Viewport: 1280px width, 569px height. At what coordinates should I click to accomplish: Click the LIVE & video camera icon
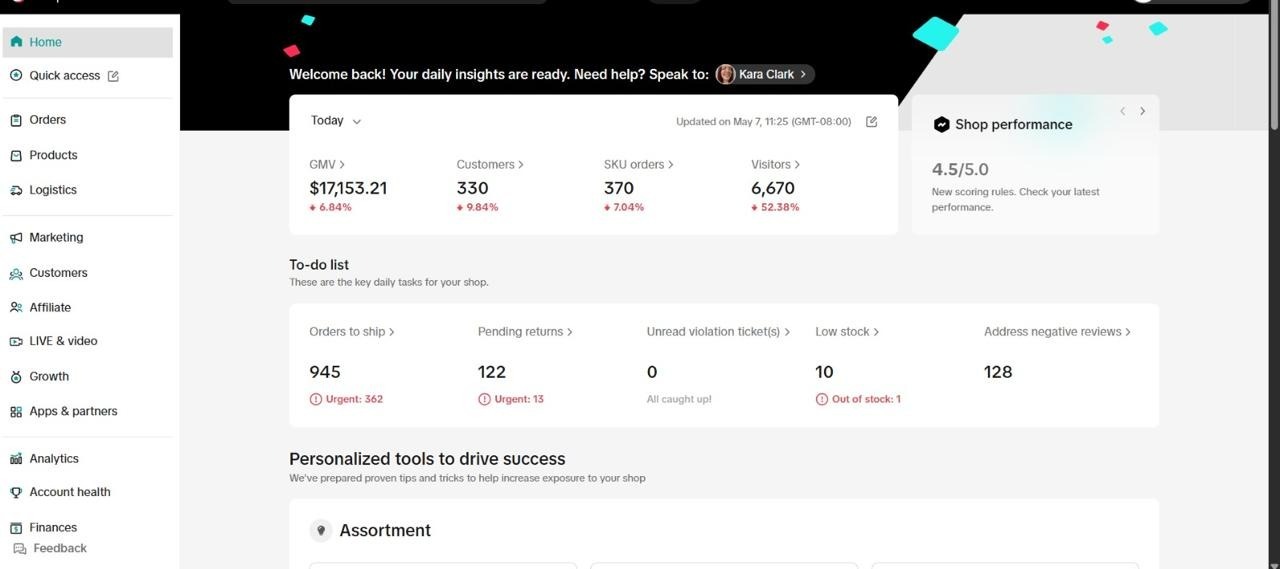pyautogui.click(x=16, y=341)
